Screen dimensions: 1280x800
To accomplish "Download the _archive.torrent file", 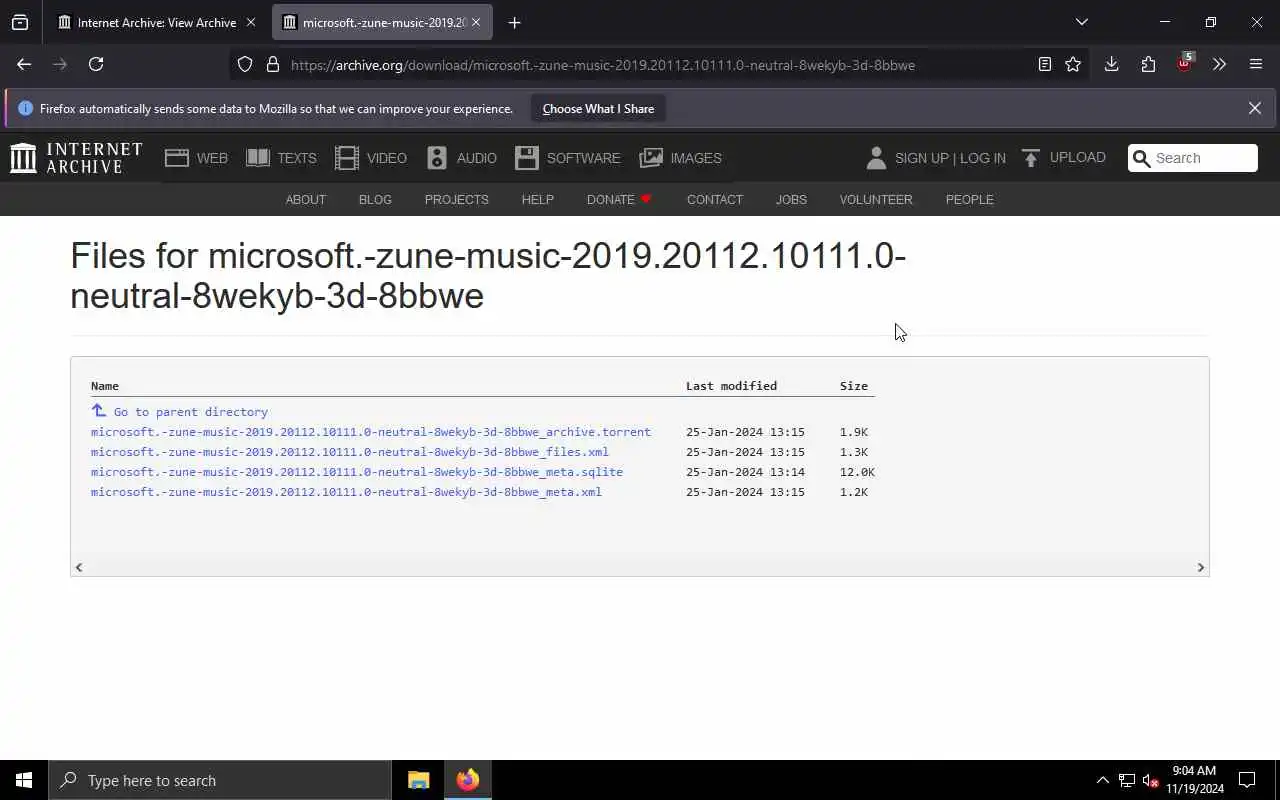I will 371,432.
